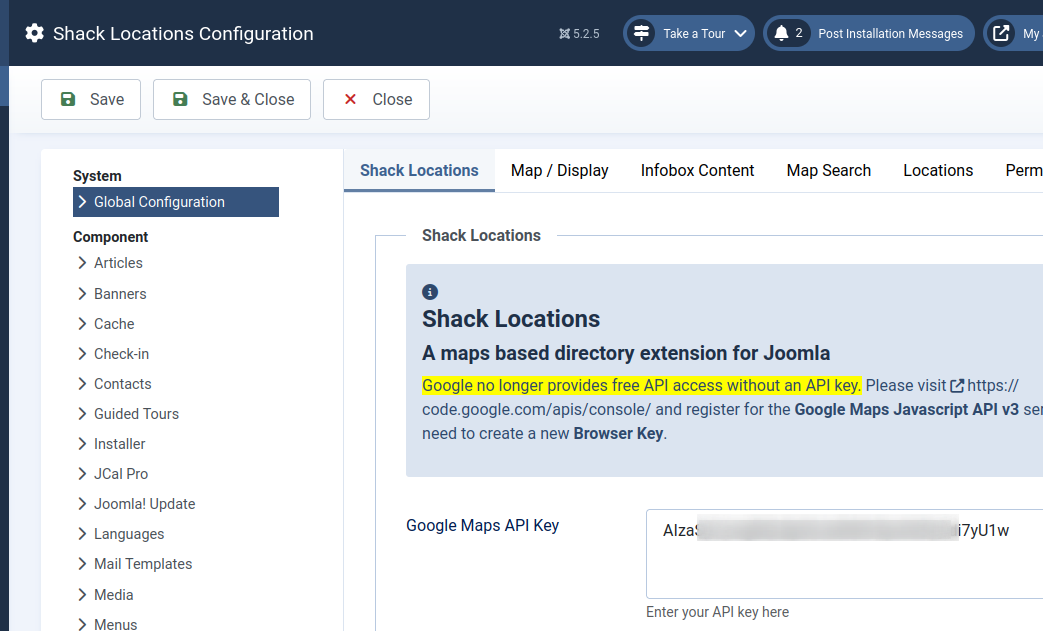Viewport: 1043px width, 631px height.
Task: Click the info circle icon in the notice
Action: (x=430, y=292)
